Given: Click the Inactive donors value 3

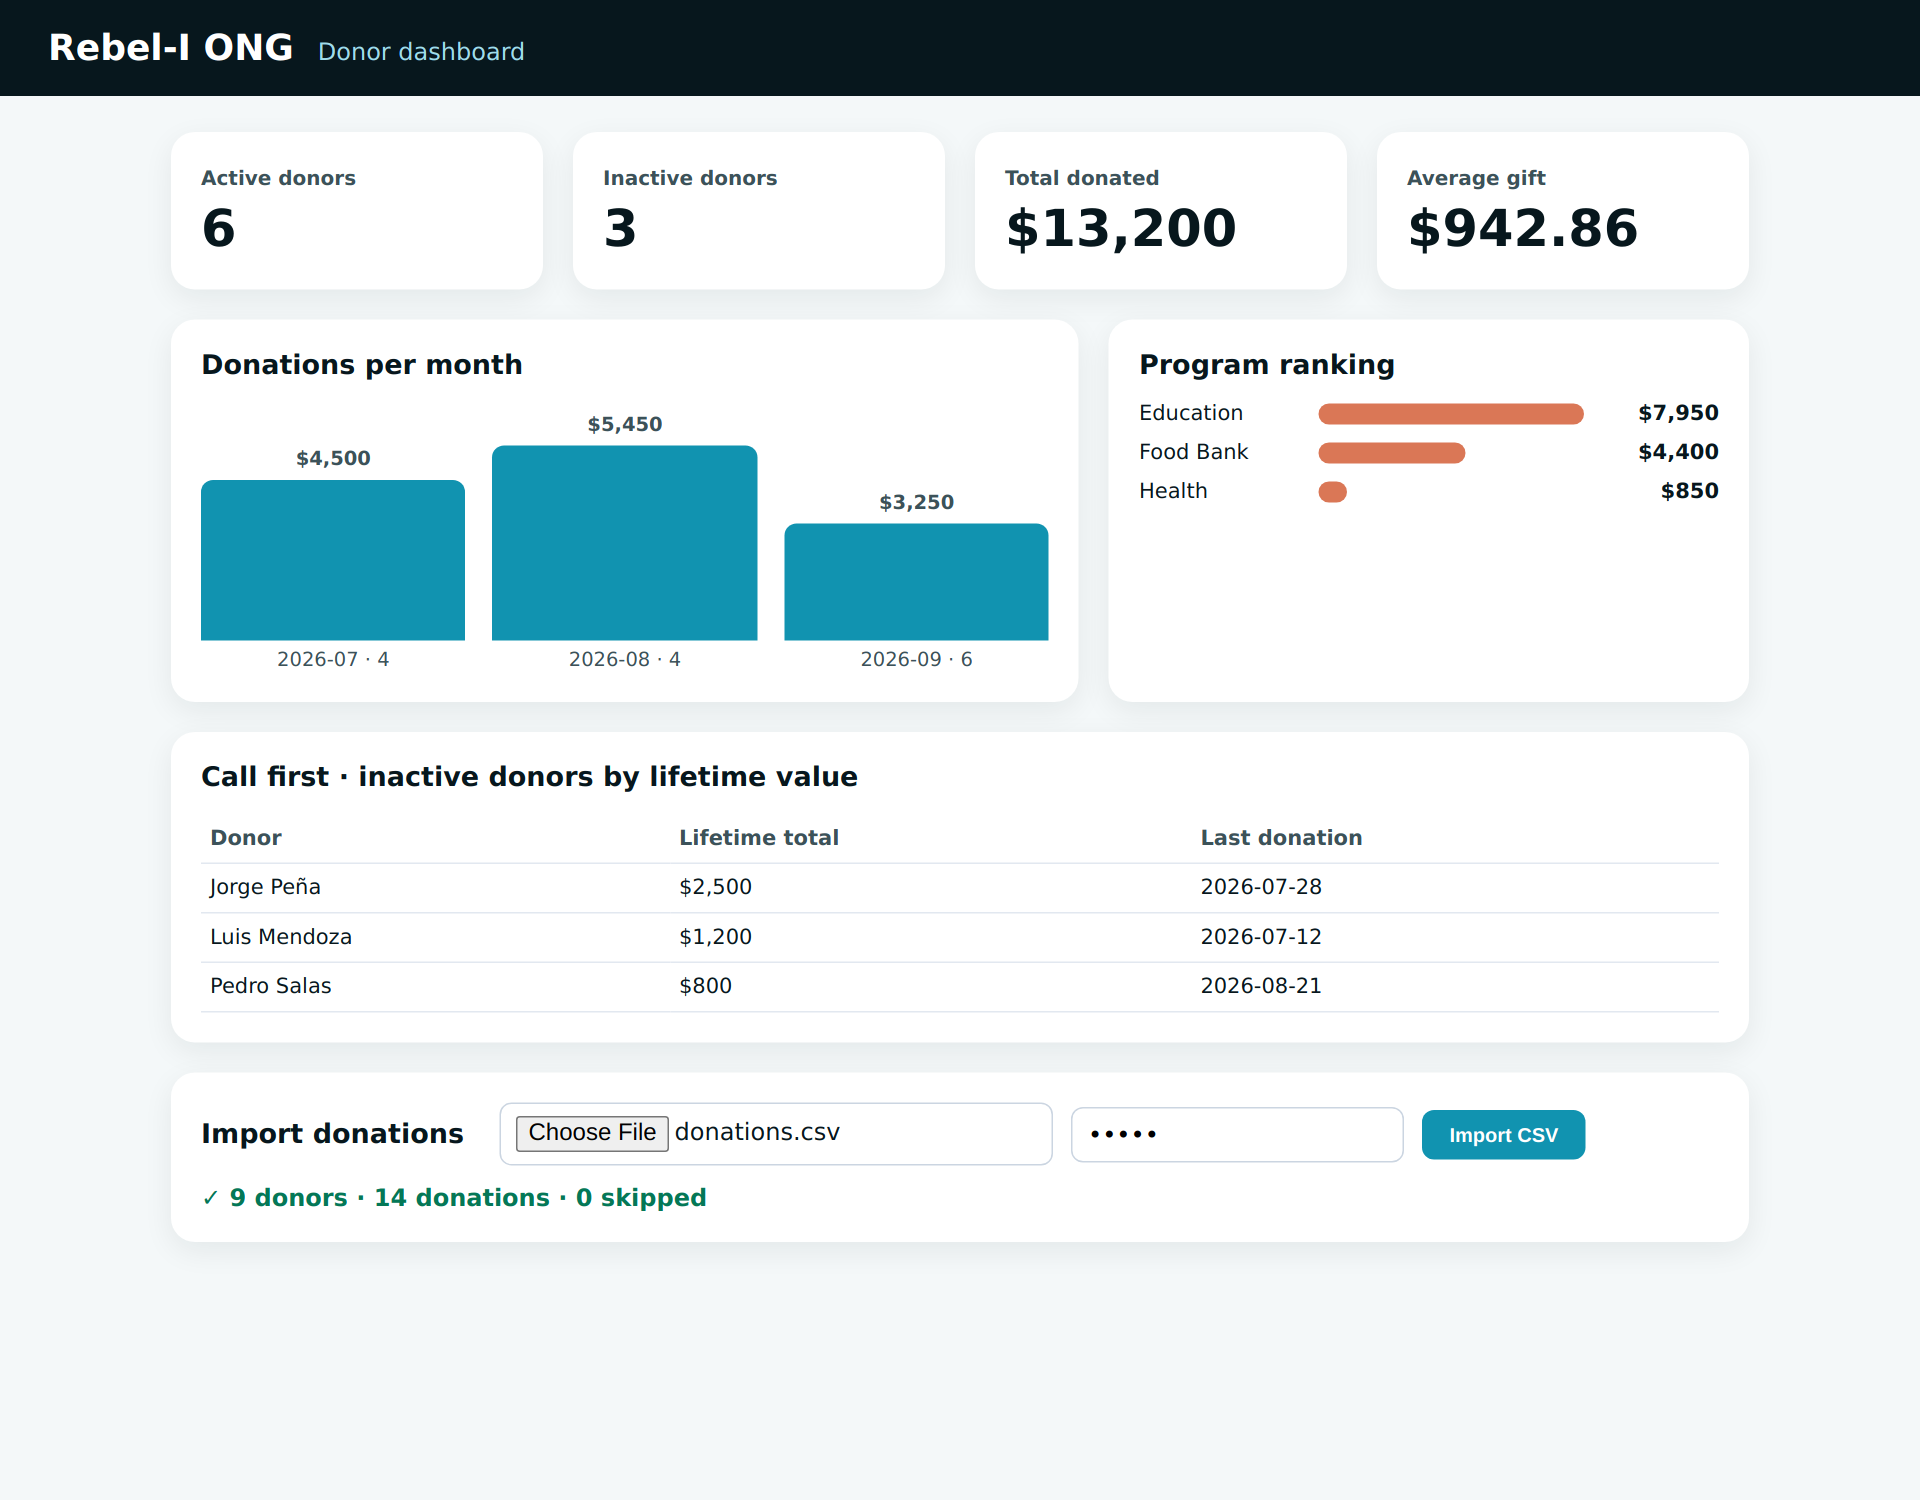Looking at the screenshot, I should (620, 228).
